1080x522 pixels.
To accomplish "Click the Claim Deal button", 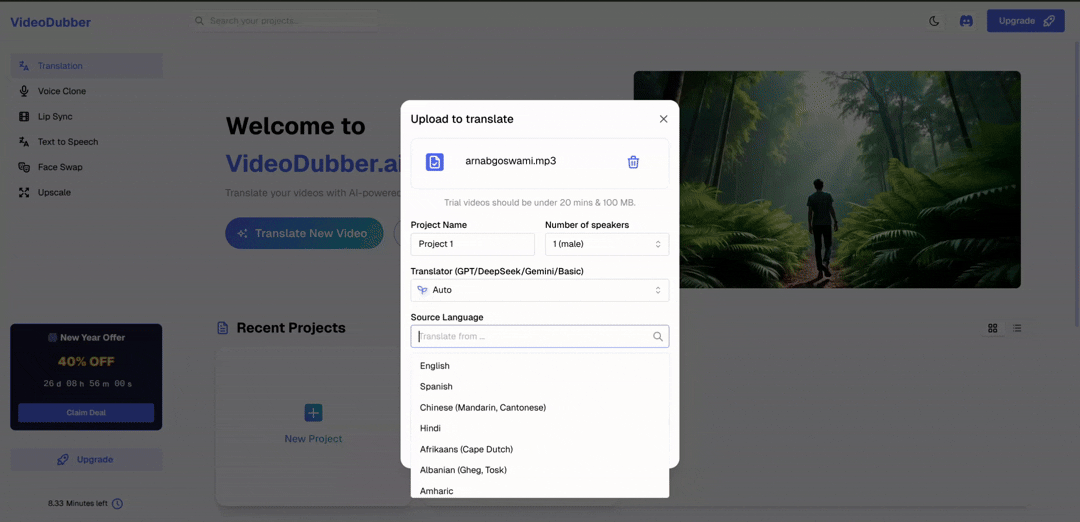I will pyautogui.click(x=86, y=413).
